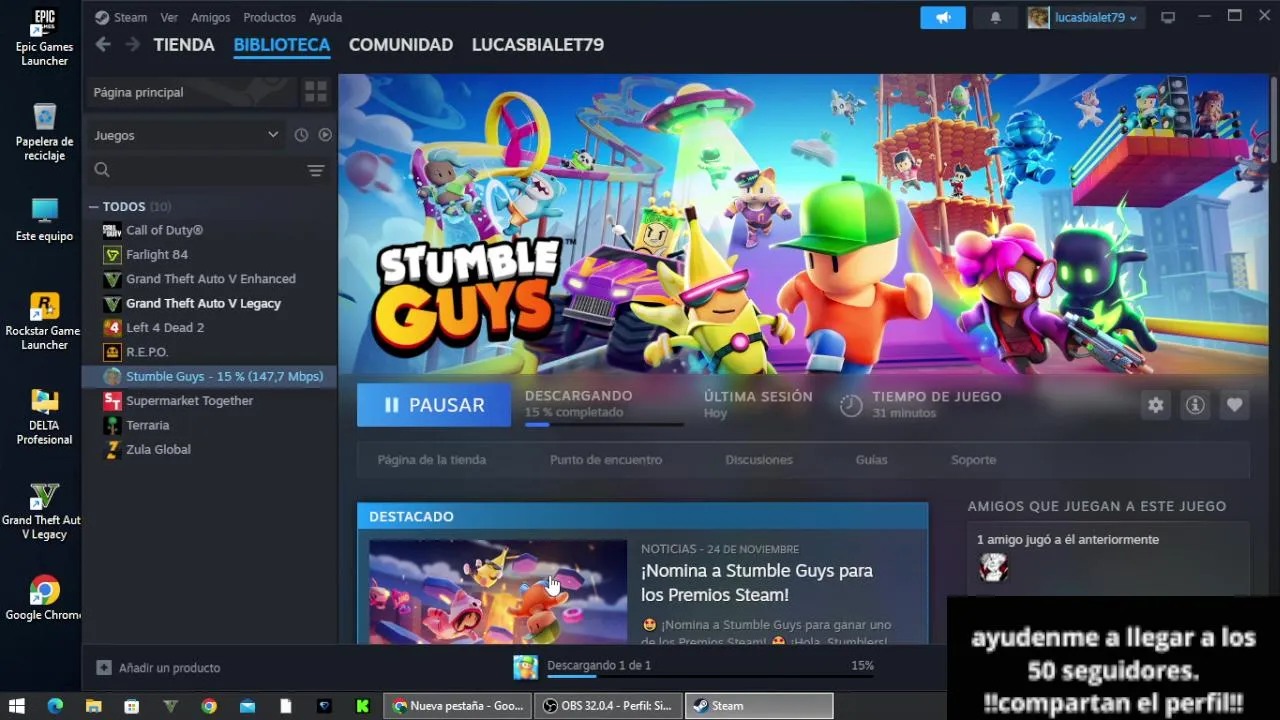Open Guías link

click(x=872, y=460)
